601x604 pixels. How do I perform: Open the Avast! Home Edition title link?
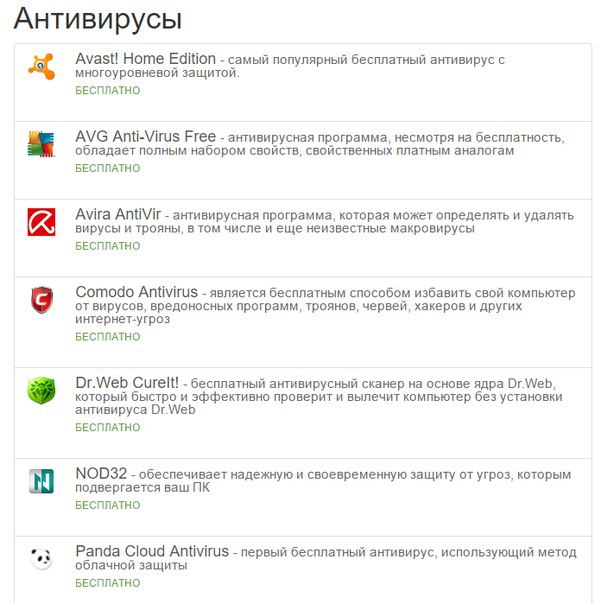click(146, 59)
